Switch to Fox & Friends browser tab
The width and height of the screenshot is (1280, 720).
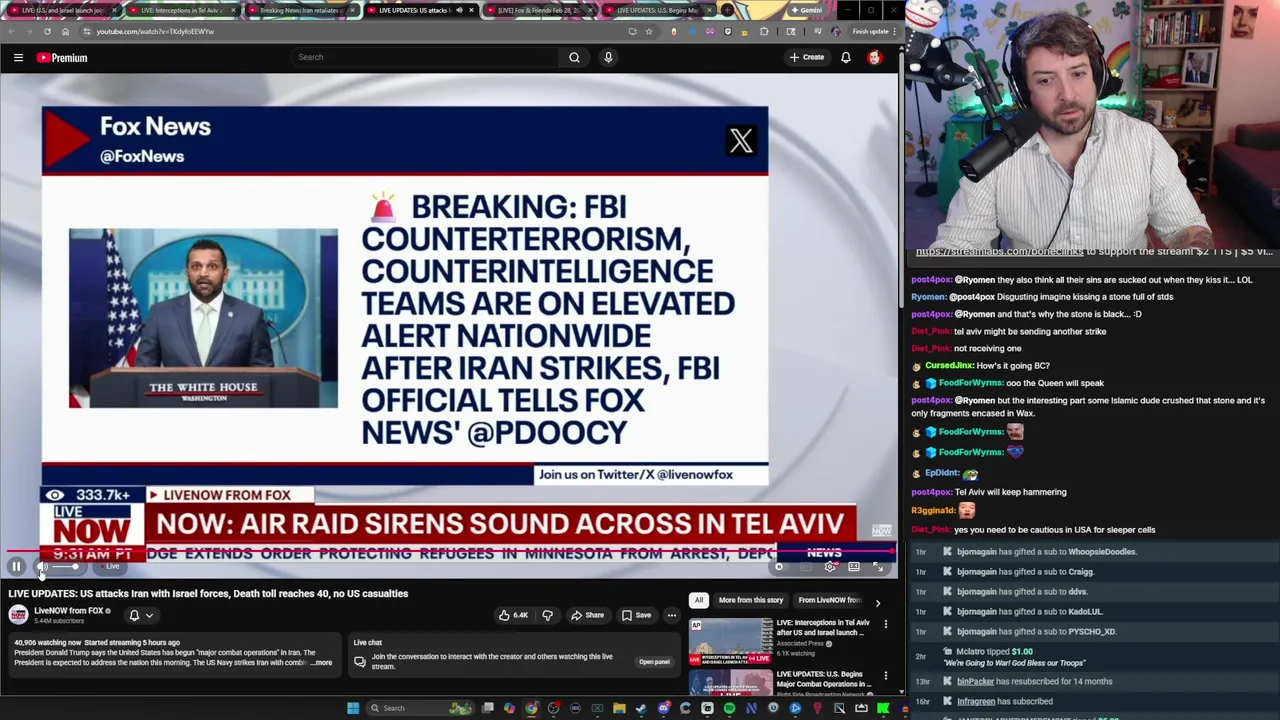point(538,10)
